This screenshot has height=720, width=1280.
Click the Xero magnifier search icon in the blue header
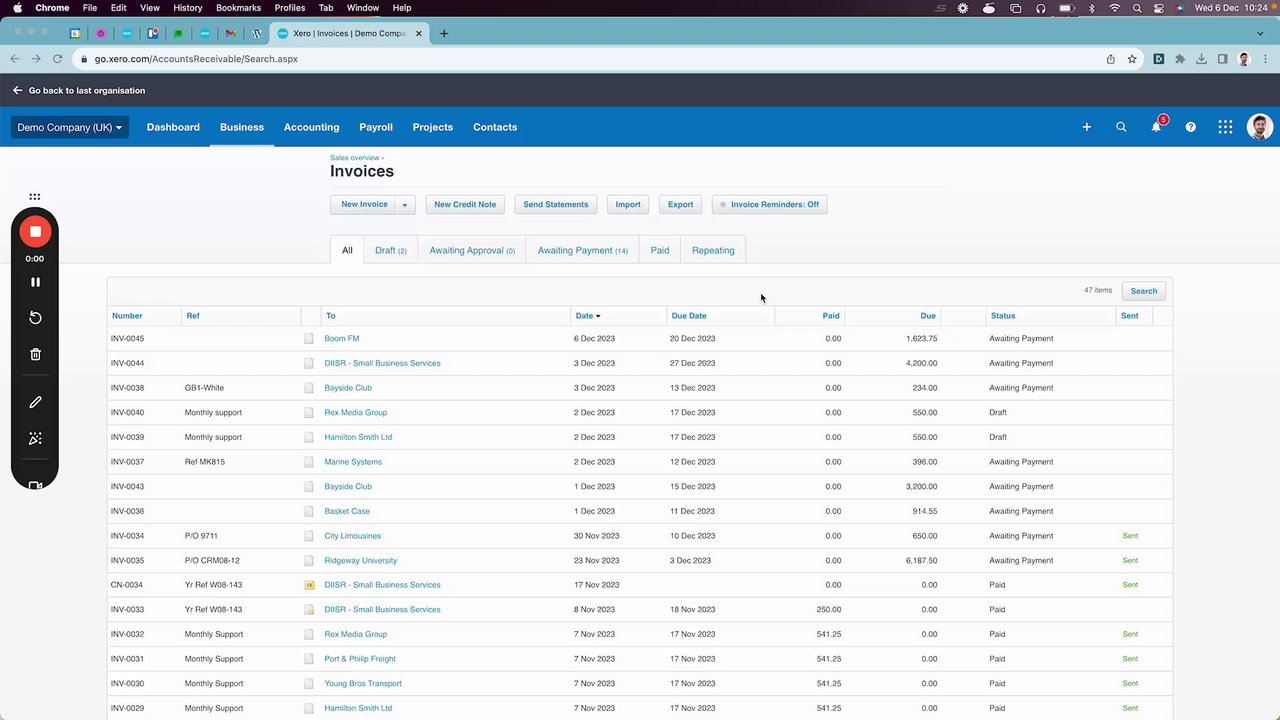pos(1121,127)
